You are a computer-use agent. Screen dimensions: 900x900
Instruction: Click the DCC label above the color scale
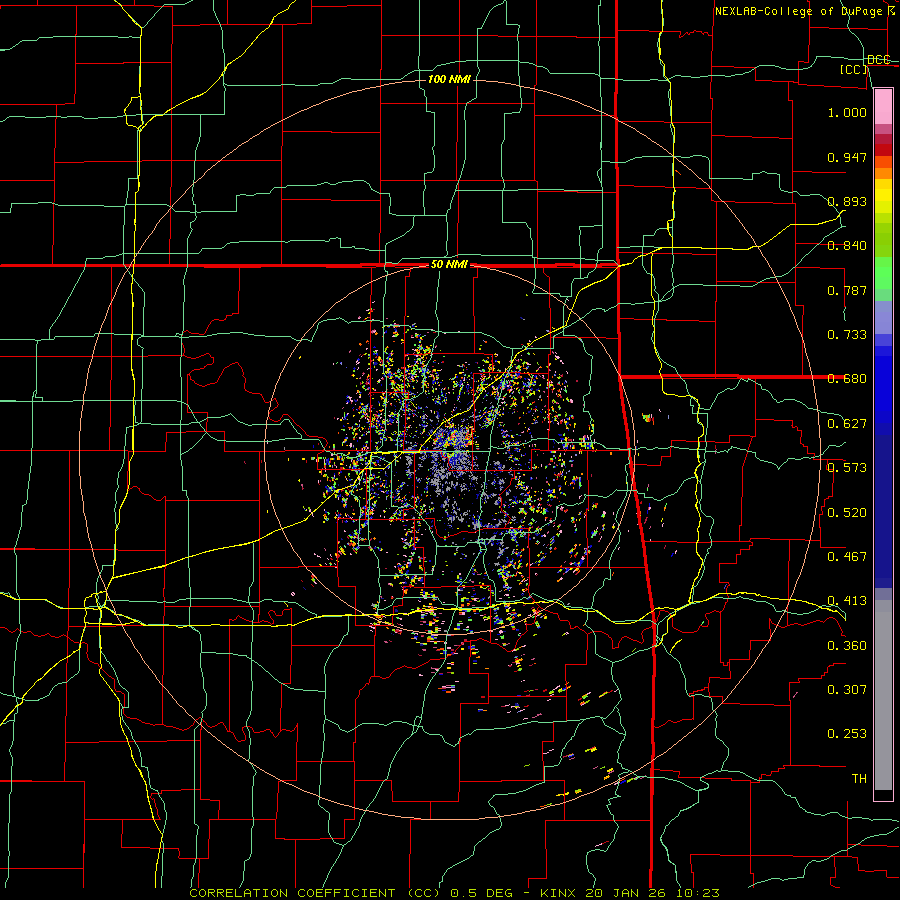pos(878,60)
